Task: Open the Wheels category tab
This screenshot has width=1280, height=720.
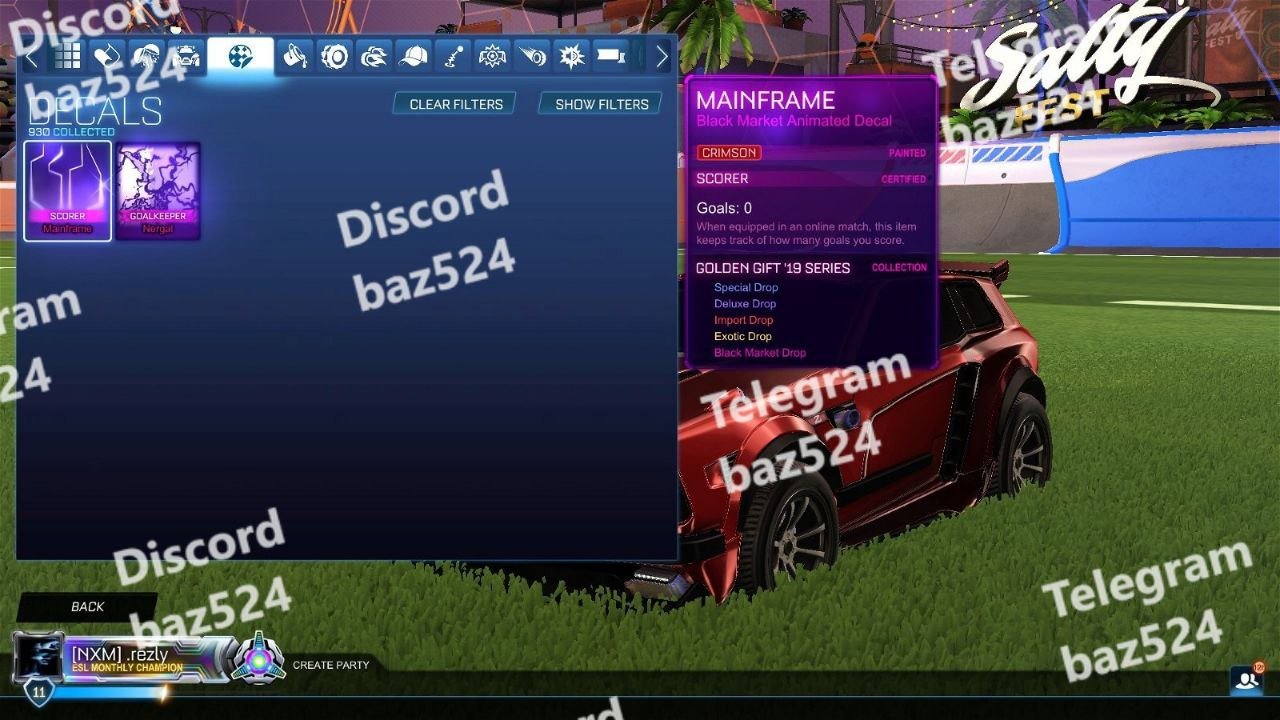Action: coord(334,57)
